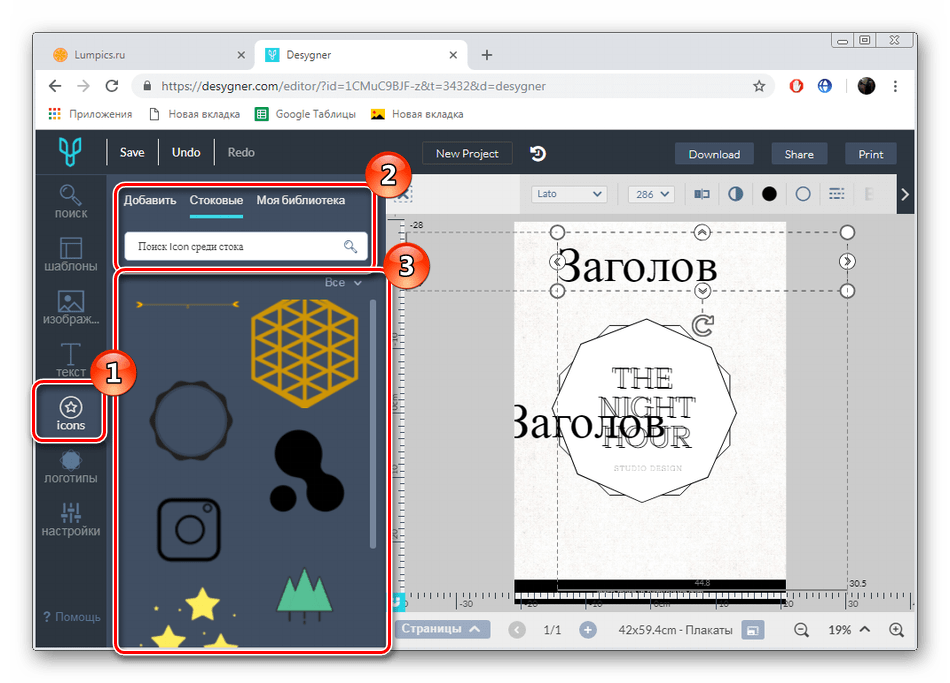Reload the browser page
The image size is (950, 683).
[x=111, y=86]
